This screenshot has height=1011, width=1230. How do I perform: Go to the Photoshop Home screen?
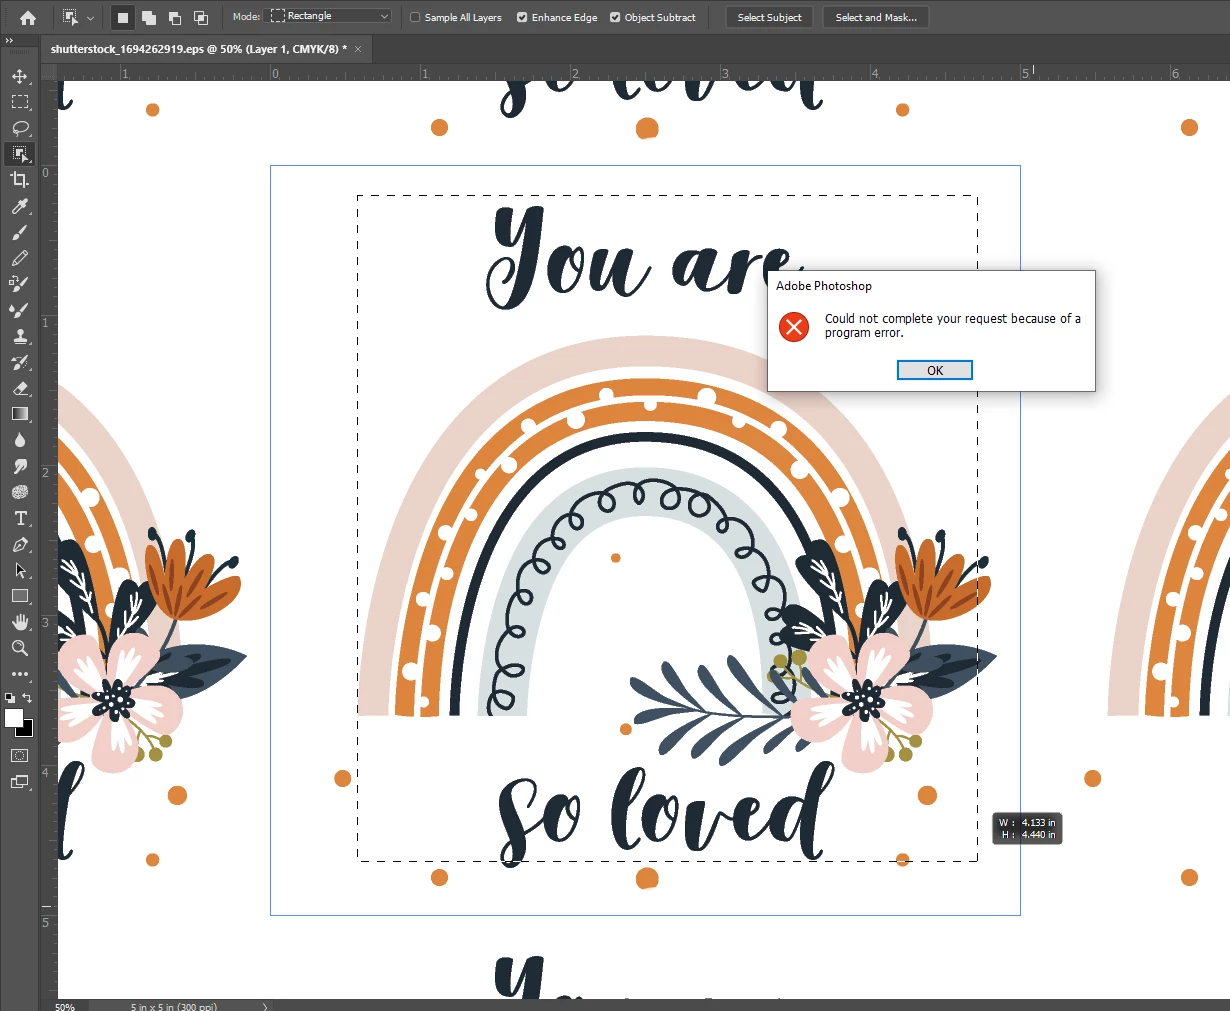[28, 17]
